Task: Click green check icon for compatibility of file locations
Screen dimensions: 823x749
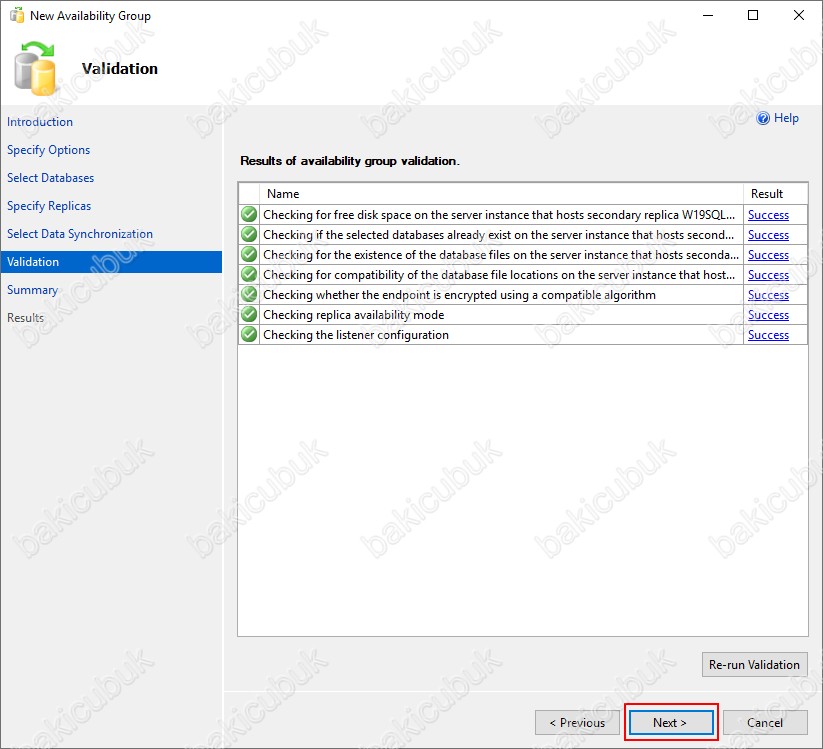Action: (249, 275)
